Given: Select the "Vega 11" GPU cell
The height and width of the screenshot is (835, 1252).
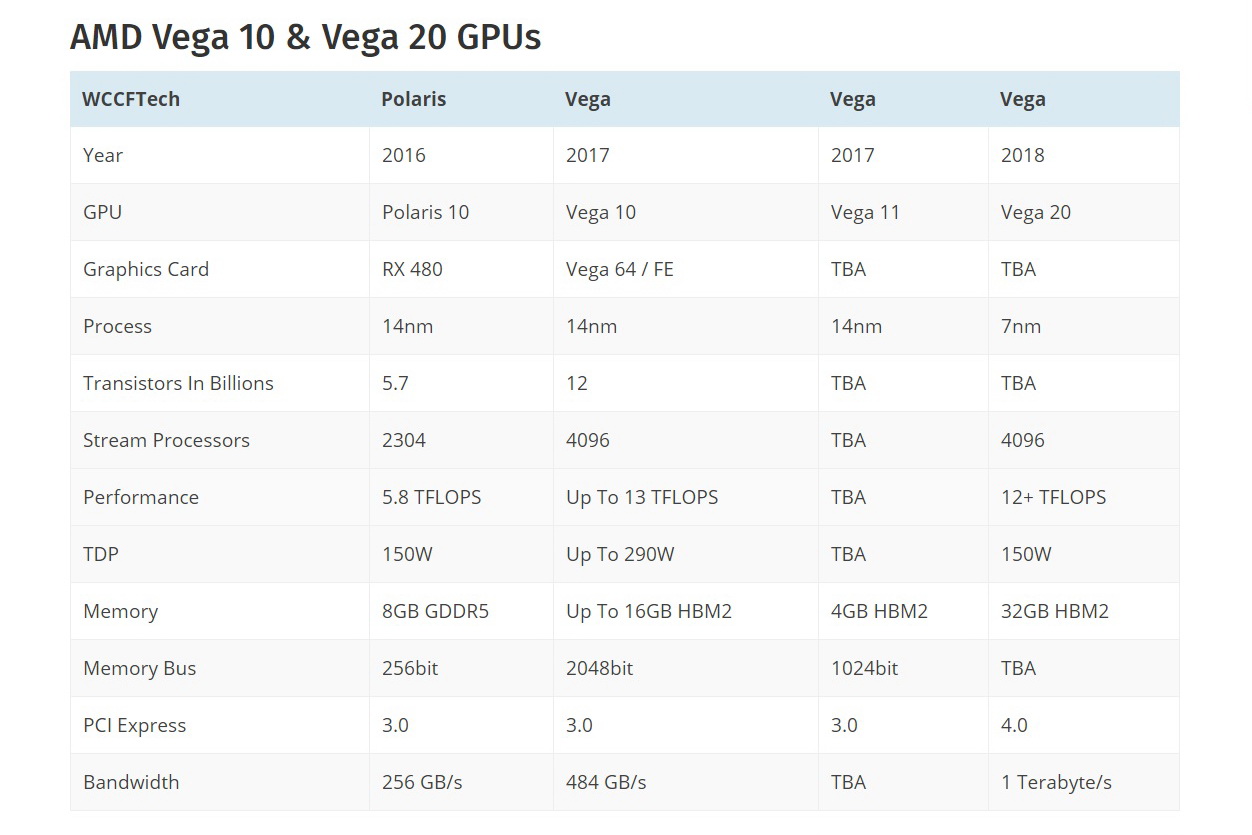Looking at the screenshot, I should click(x=865, y=212).
